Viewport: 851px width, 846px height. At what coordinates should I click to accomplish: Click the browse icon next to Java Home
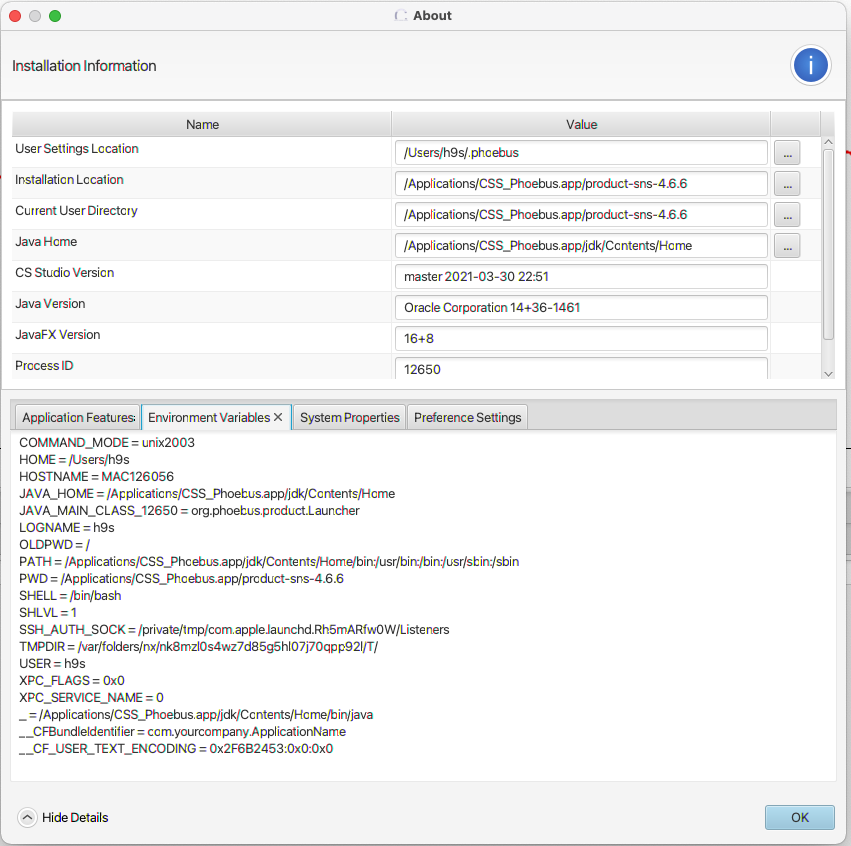(787, 245)
